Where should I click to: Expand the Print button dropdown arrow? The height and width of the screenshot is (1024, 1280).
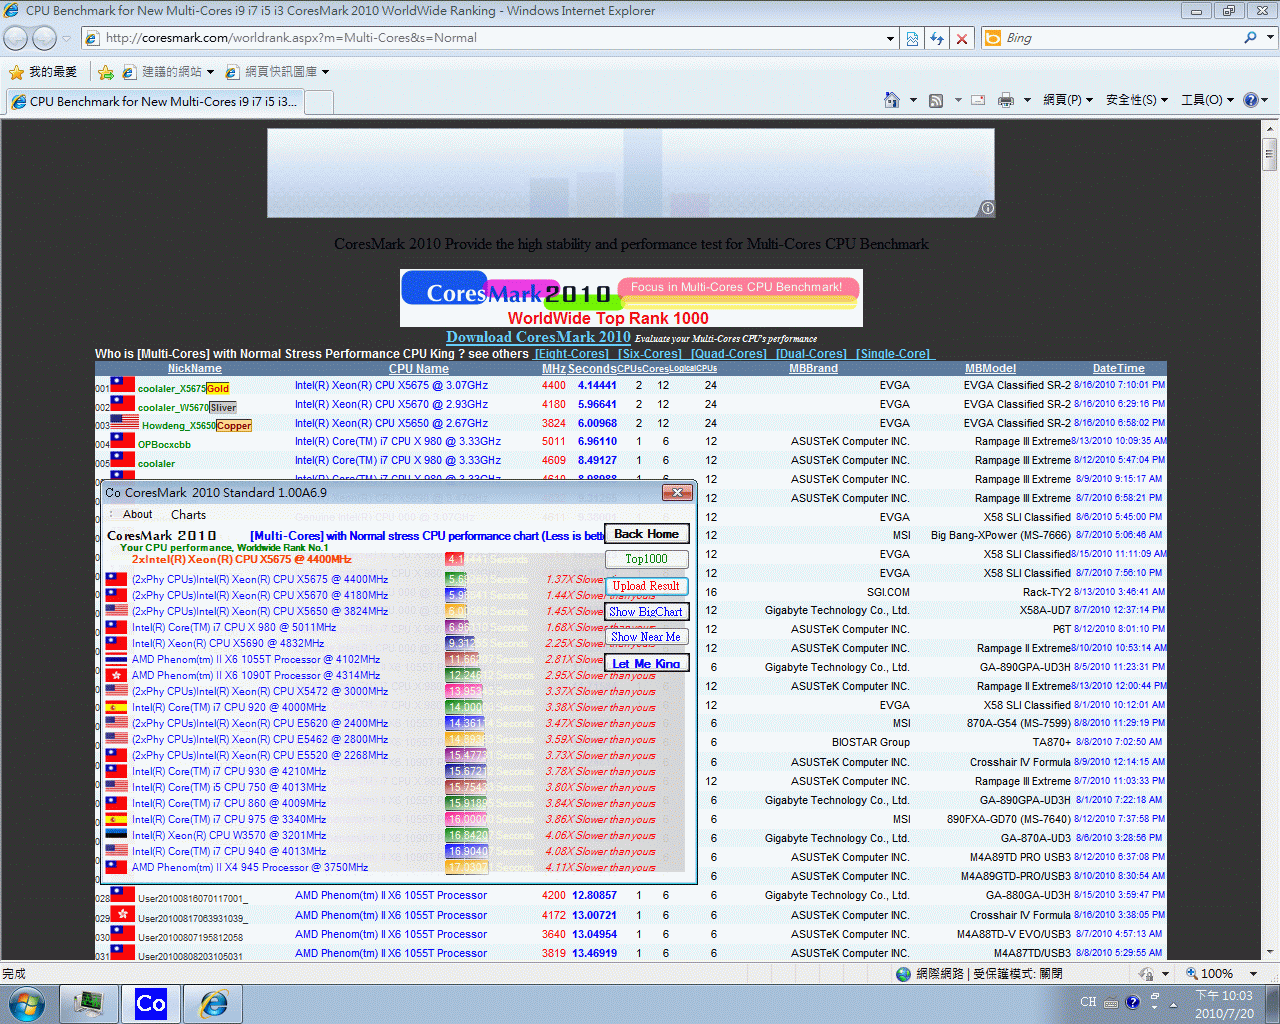coord(1027,100)
